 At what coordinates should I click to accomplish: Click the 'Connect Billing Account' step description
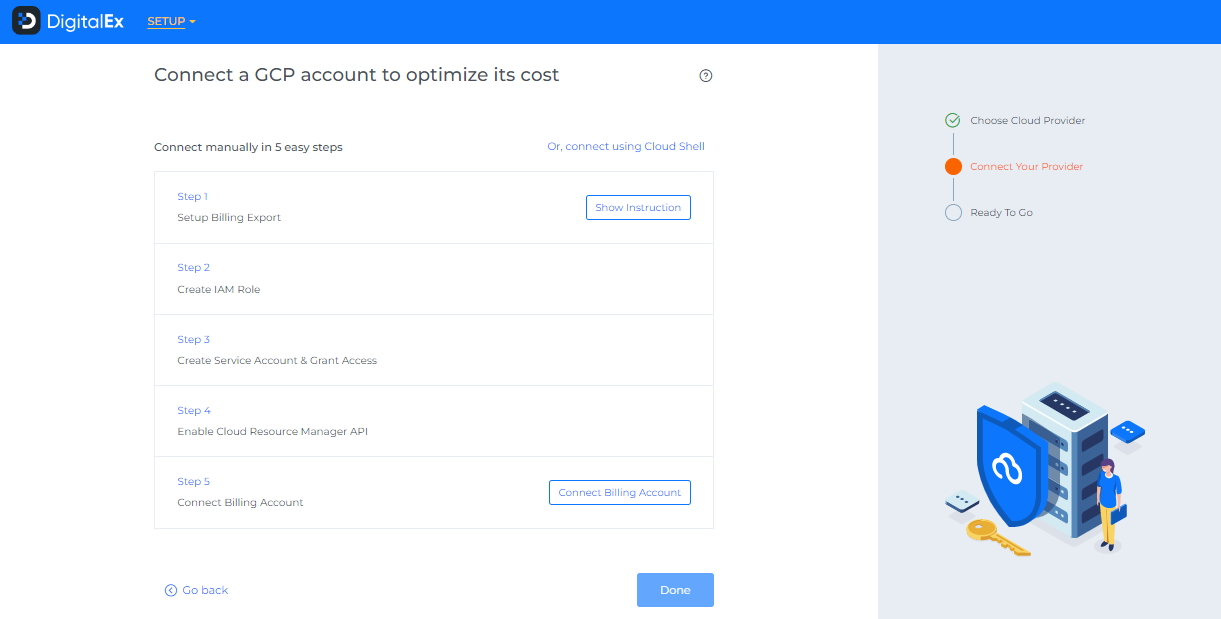[x=240, y=503]
